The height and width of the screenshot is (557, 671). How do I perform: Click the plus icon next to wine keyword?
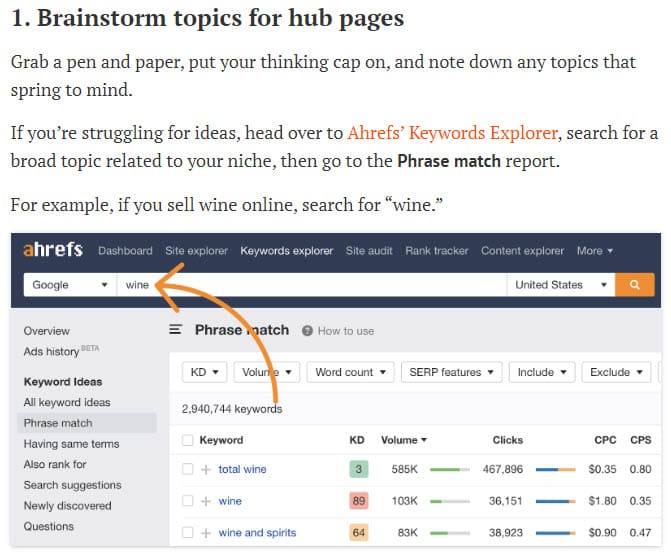pos(206,501)
